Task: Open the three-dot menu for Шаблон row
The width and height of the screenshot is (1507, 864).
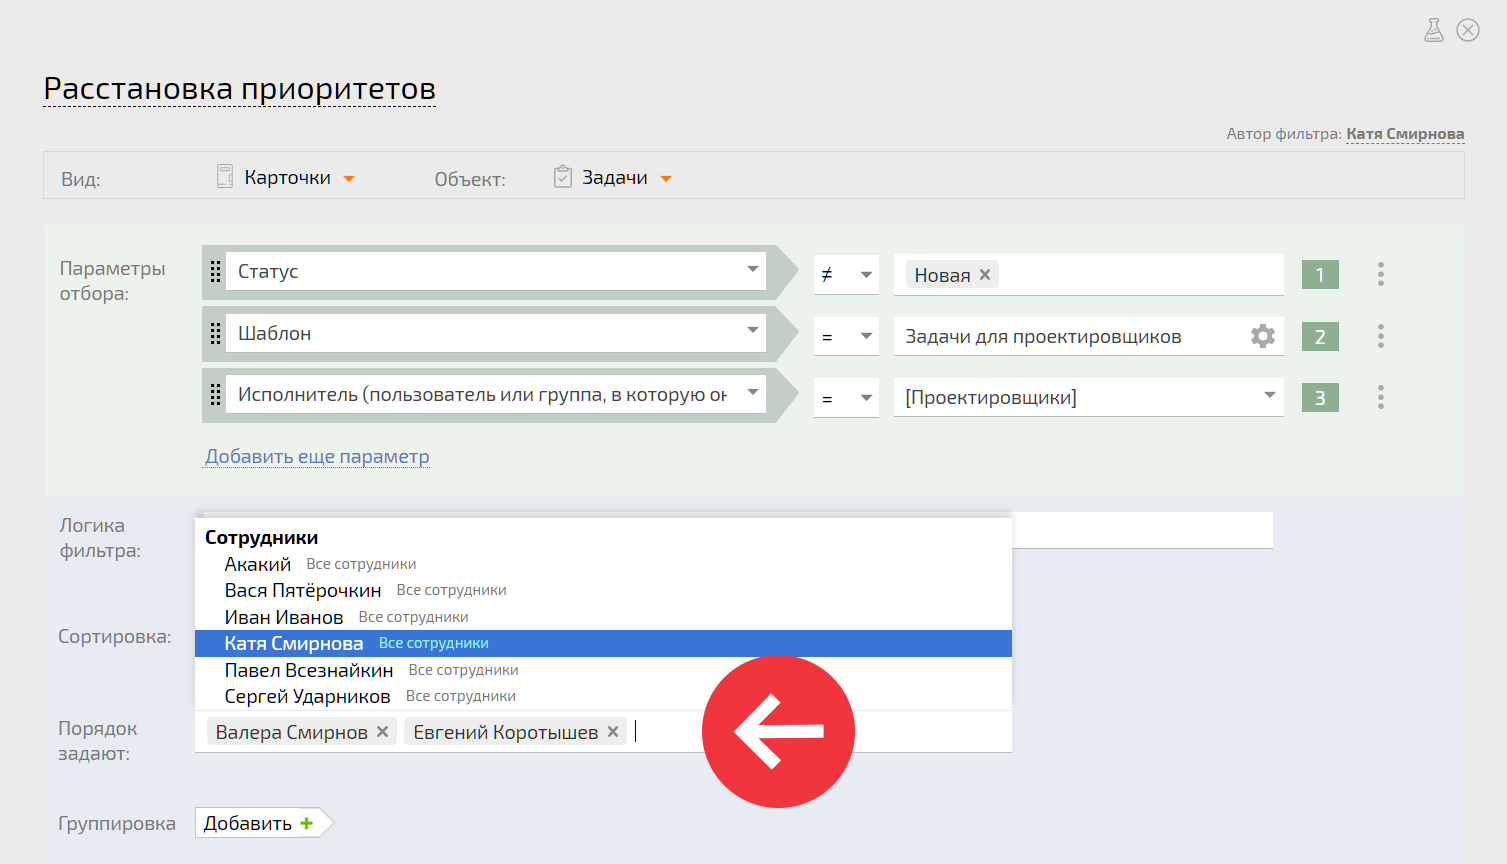Action: (1381, 336)
